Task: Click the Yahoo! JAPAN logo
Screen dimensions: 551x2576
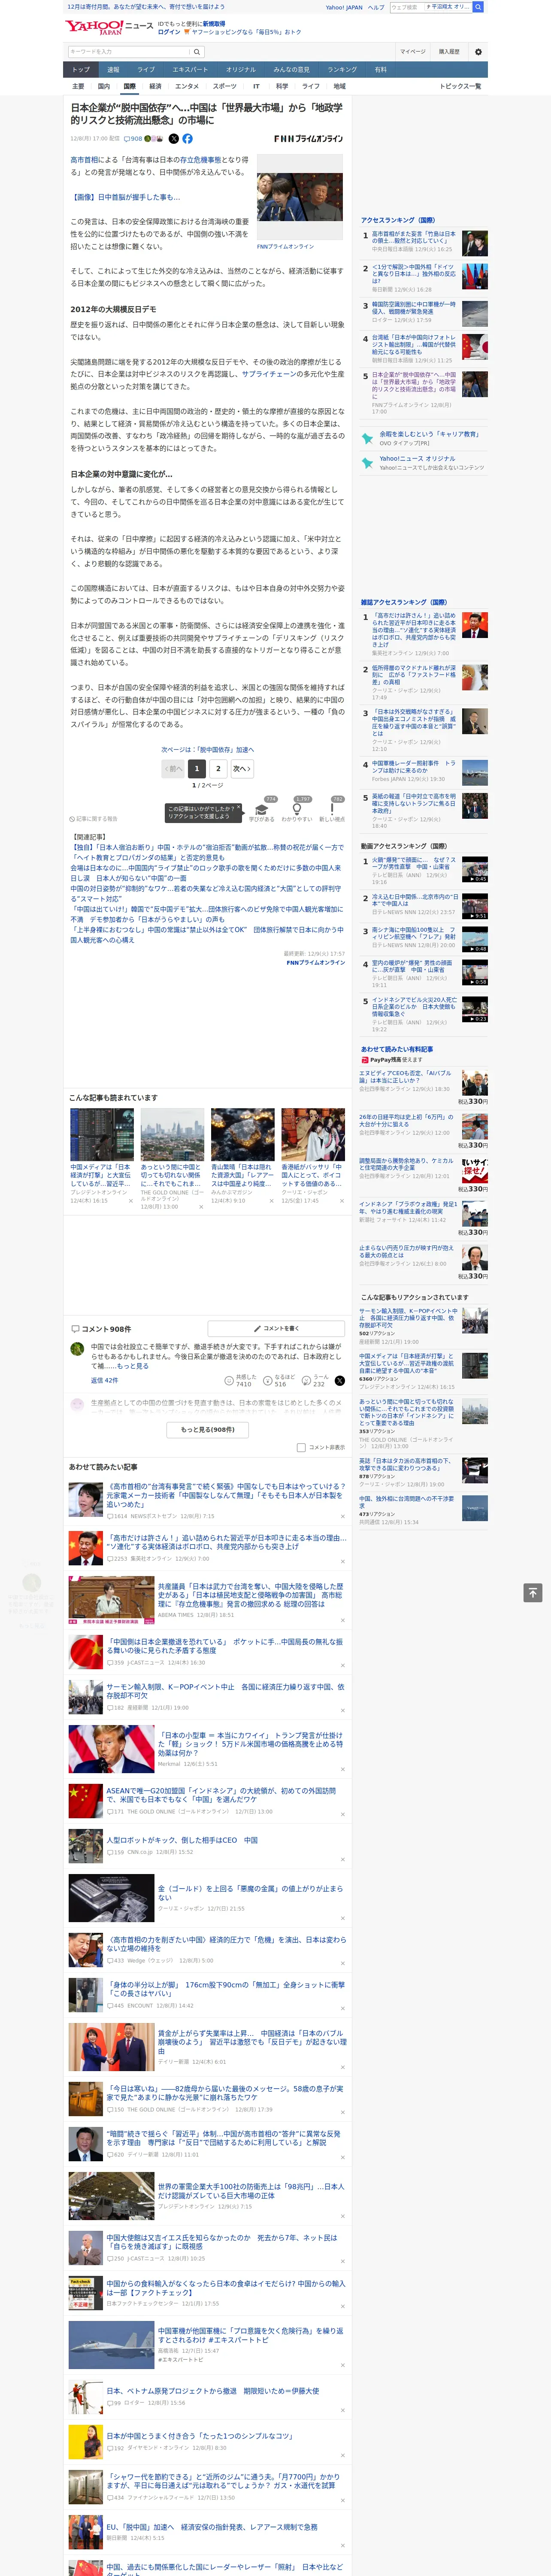Action: [93, 27]
